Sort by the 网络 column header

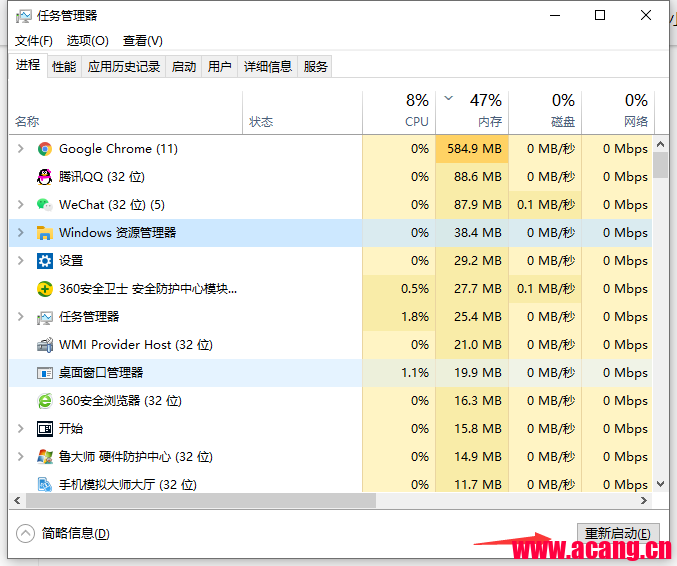[x=618, y=113]
